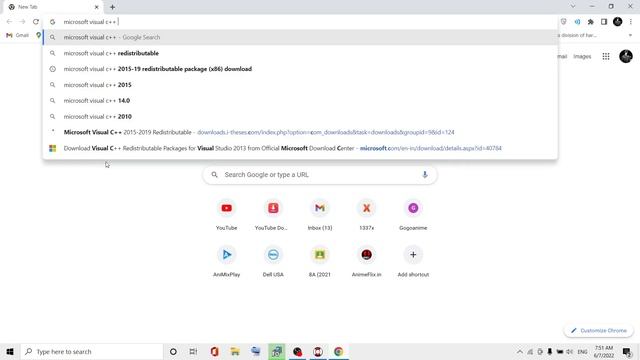Image resolution: width=640 pixels, height=360 pixels.
Task: Open Cortana circle icon on the taskbar
Action: click(x=173, y=351)
